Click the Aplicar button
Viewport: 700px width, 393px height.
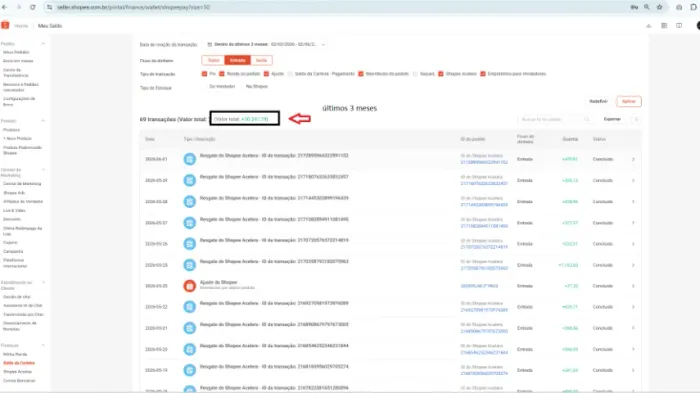629,101
